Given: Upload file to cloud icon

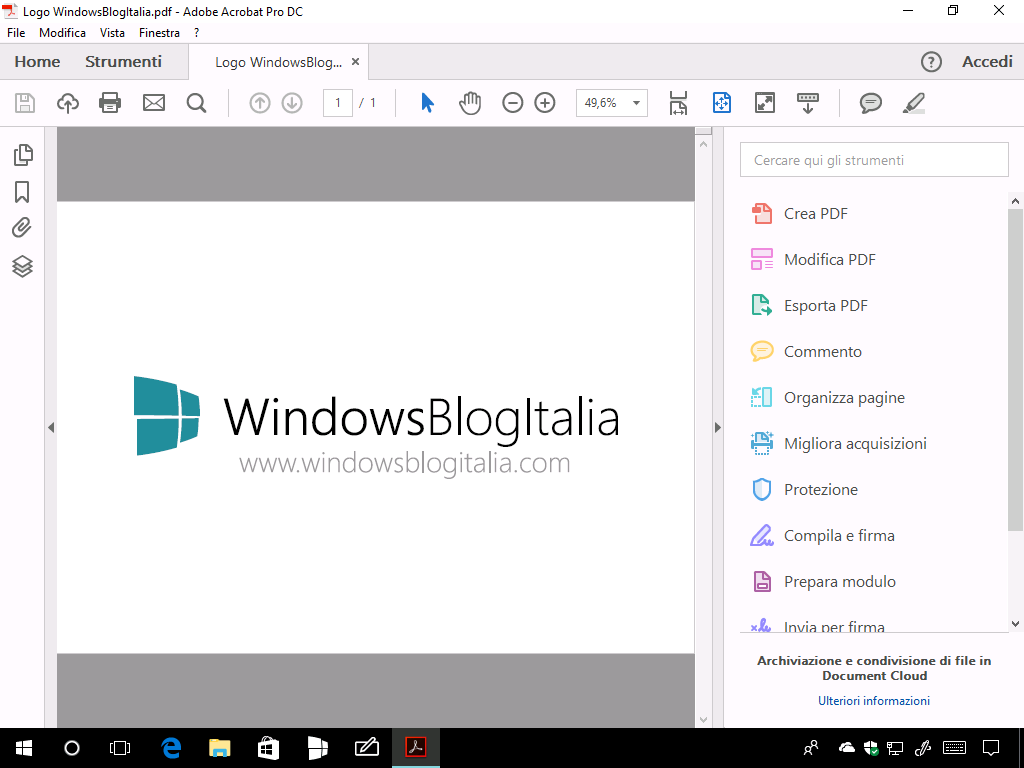Looking at the screenshot, I should 68,103.
